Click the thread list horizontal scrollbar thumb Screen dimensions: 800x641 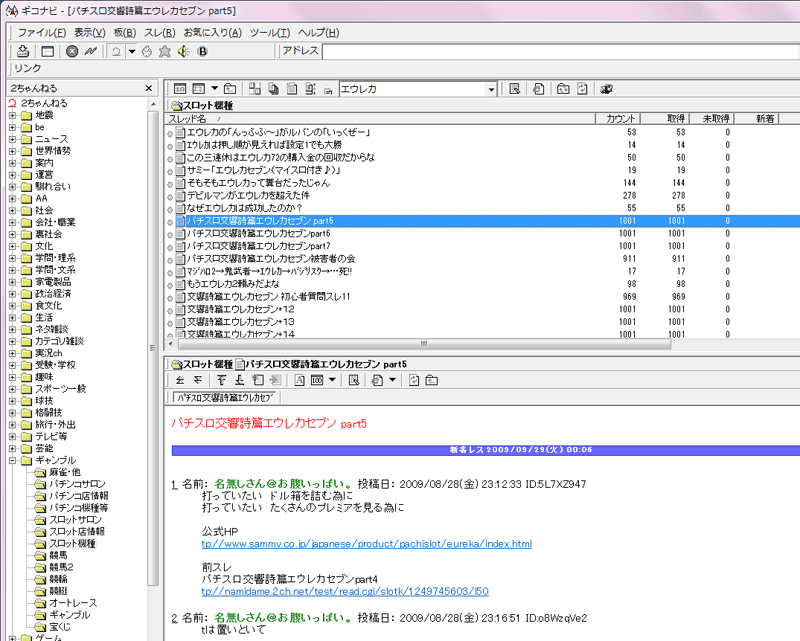click(422, 344)
